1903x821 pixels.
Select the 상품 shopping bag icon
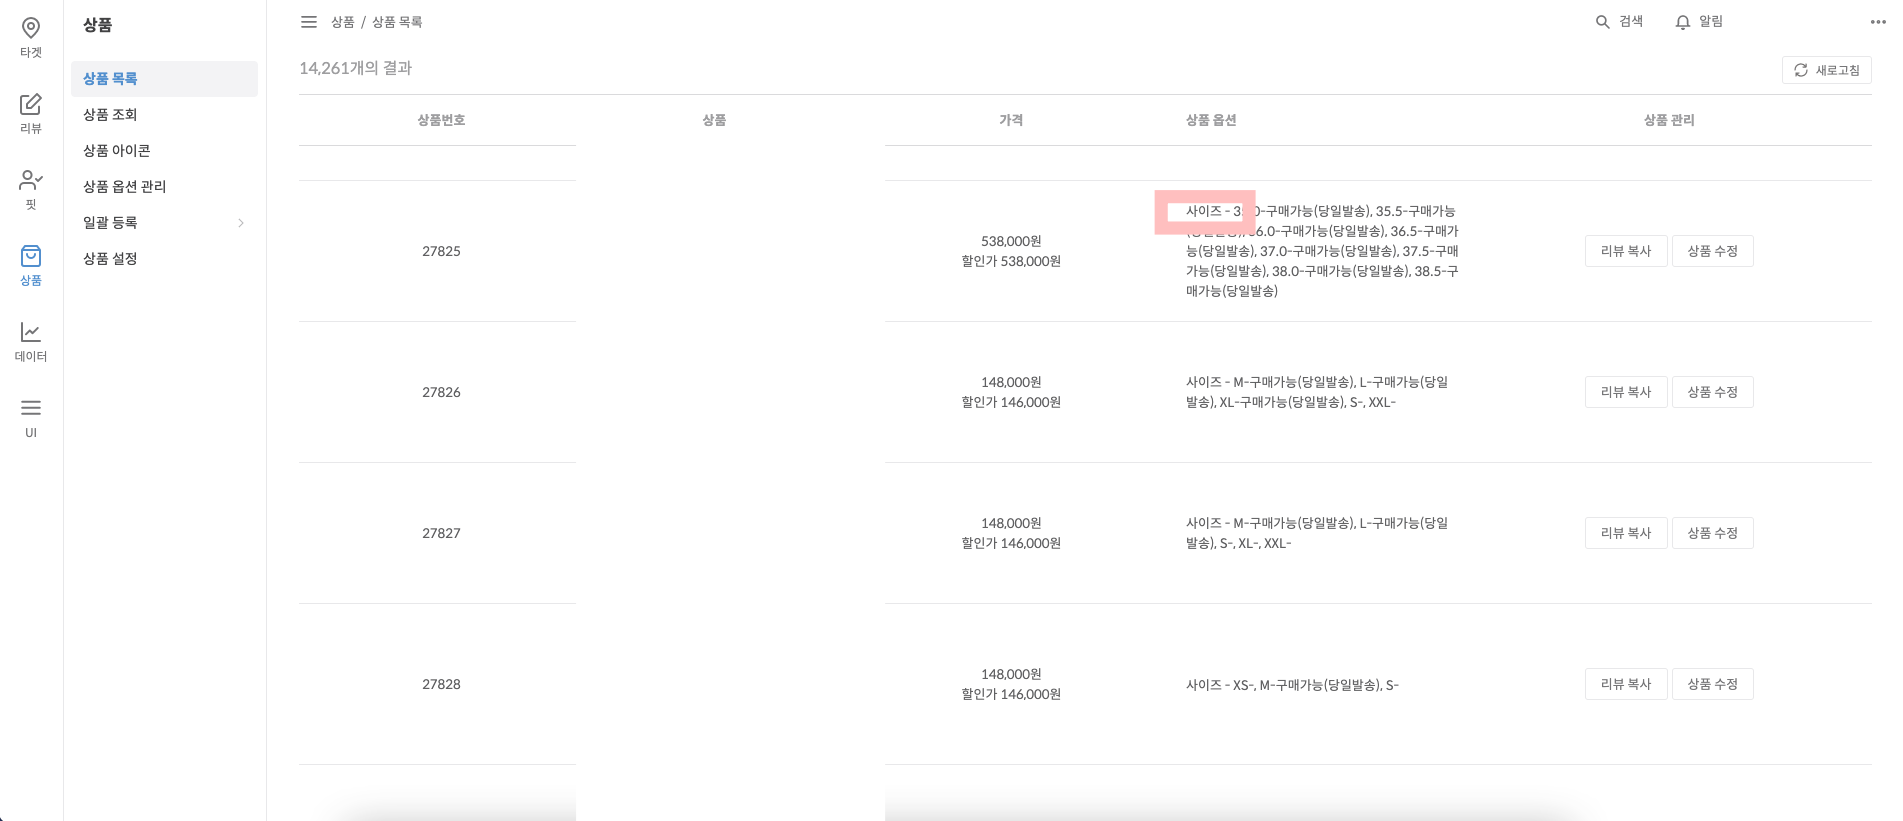pos(31,256)
